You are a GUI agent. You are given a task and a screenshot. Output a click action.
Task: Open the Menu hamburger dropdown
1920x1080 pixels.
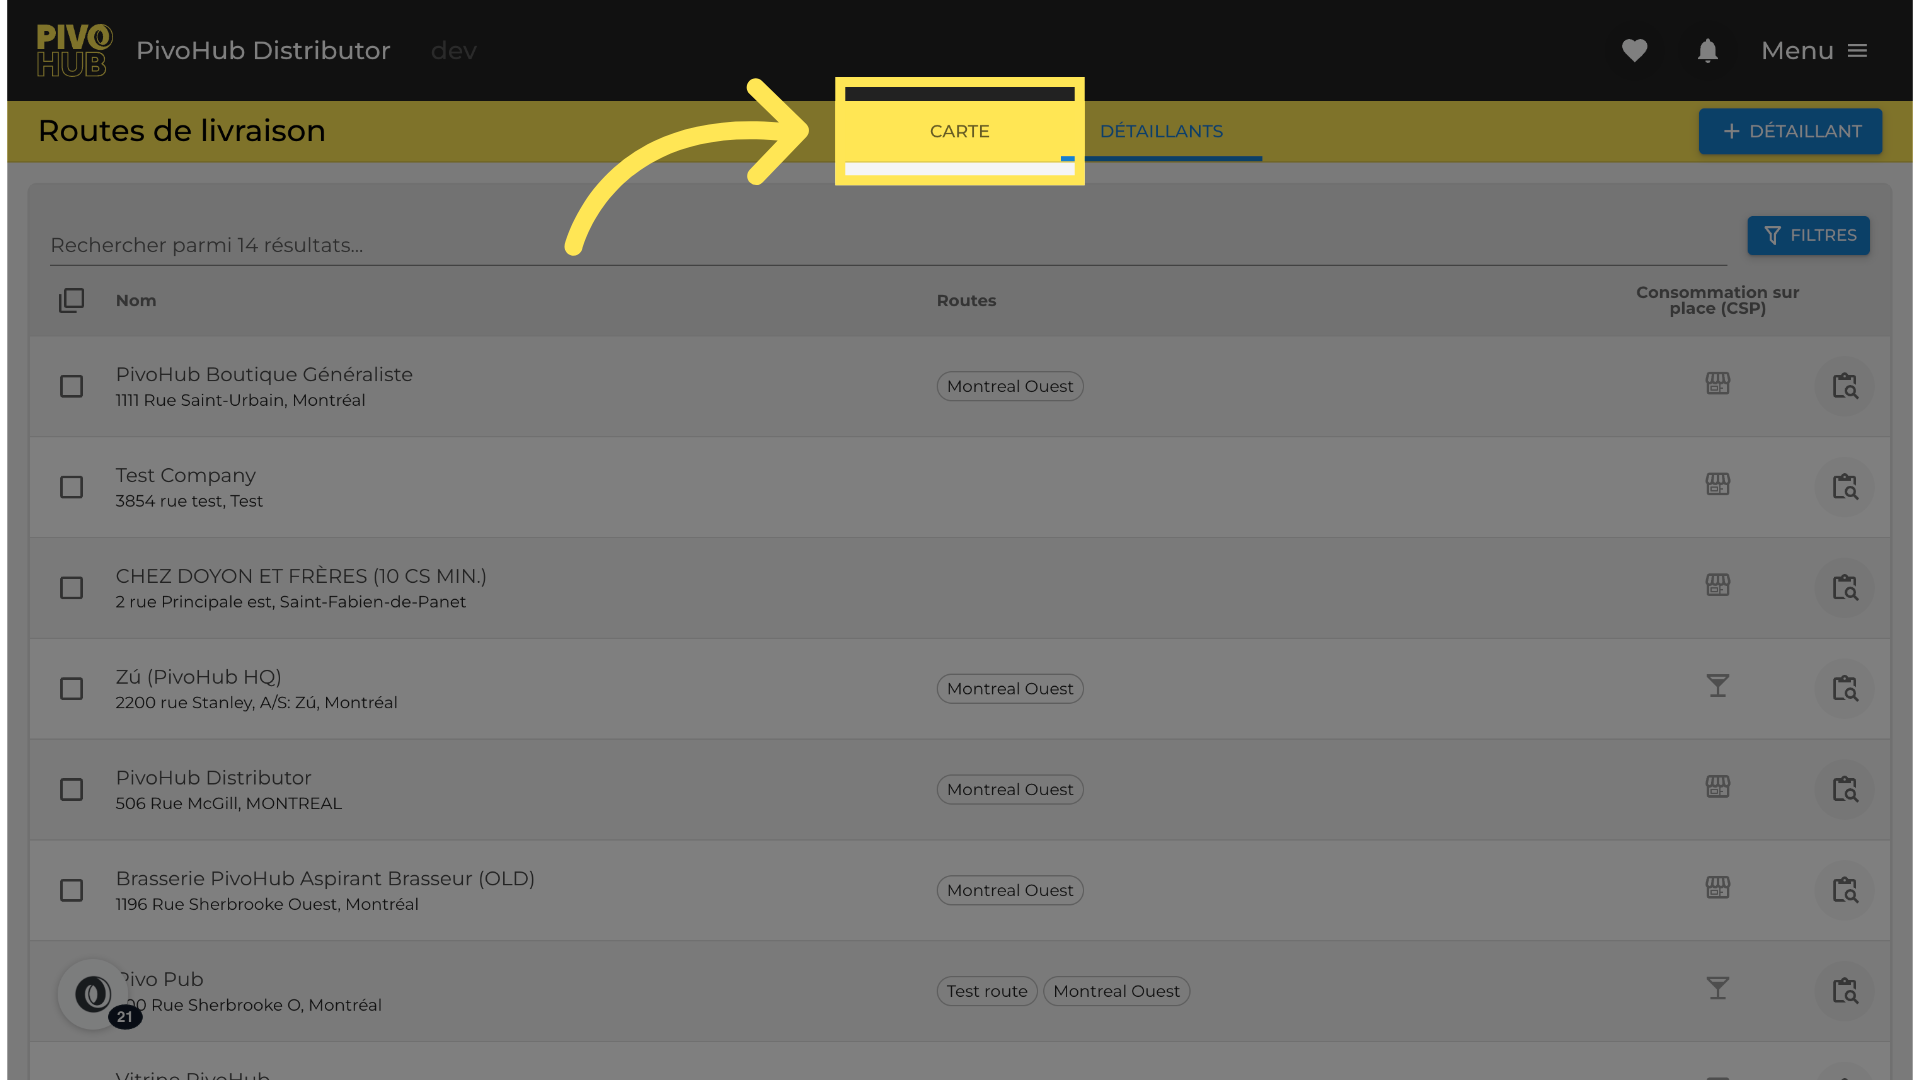pos(1814,51)
